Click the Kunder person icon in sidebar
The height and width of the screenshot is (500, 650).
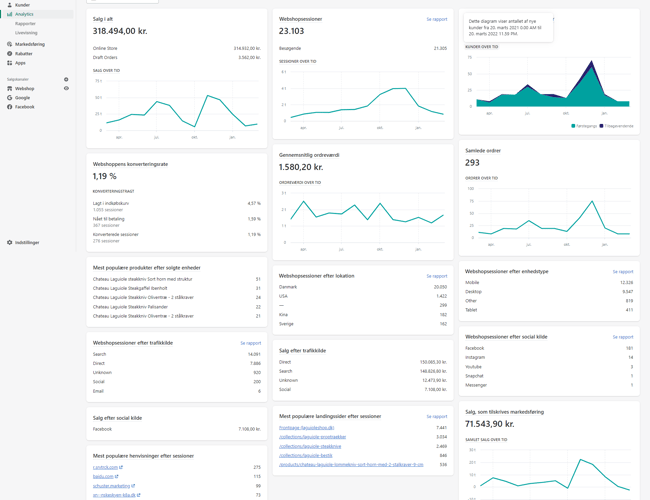[10, 5]
